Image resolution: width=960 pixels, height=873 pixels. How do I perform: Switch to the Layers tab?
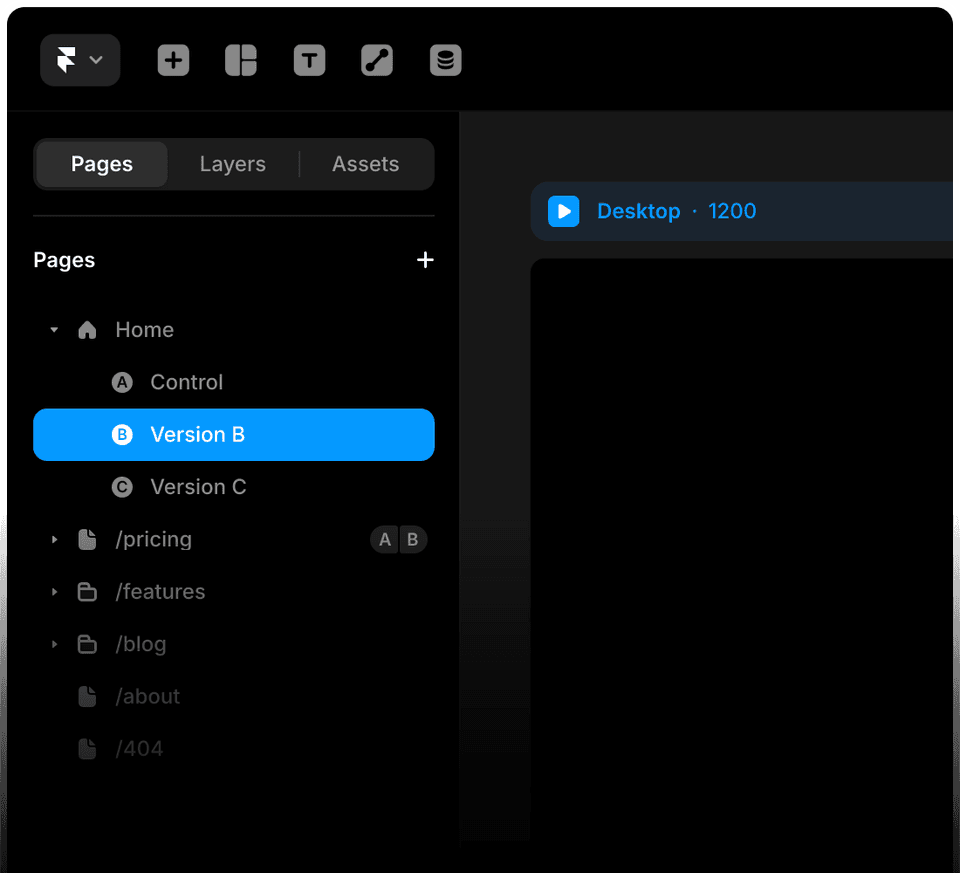pos(232,163)
